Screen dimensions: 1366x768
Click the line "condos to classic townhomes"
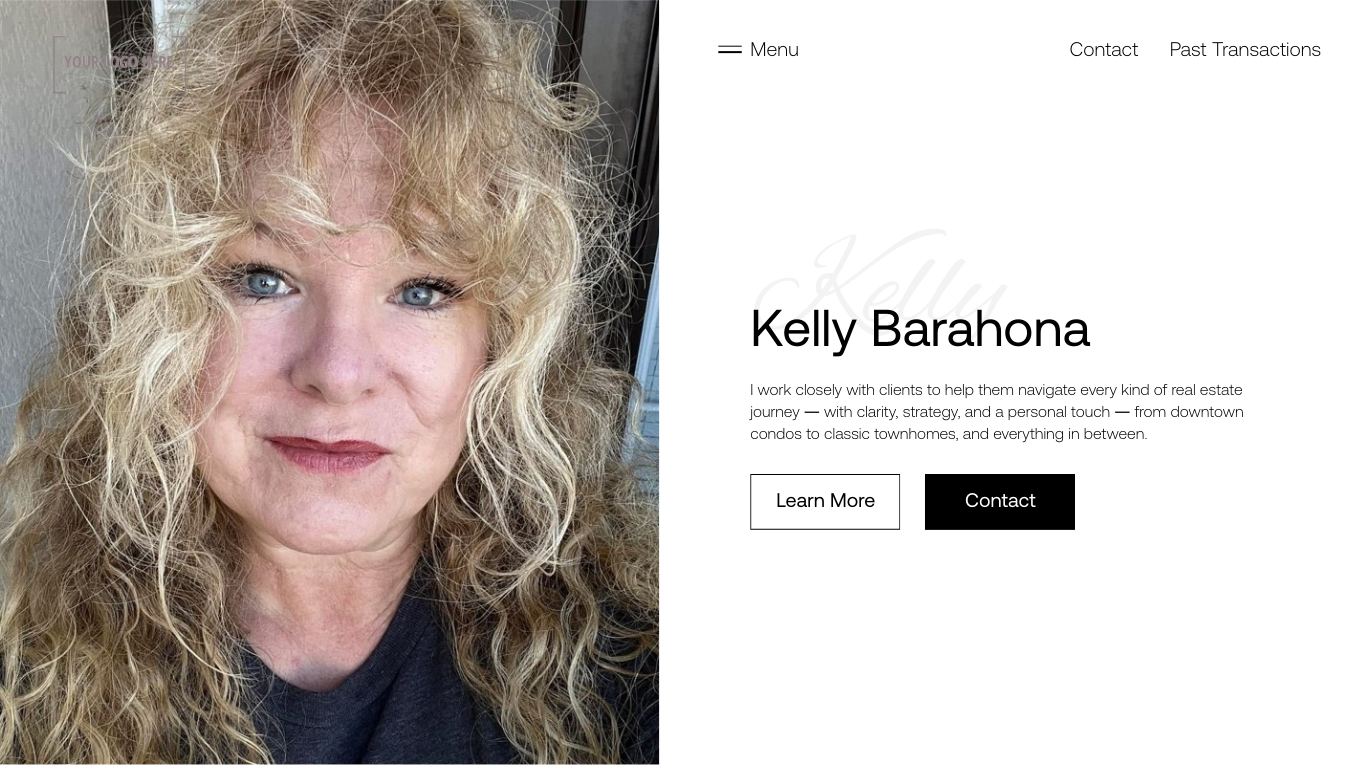pos(948,434)
